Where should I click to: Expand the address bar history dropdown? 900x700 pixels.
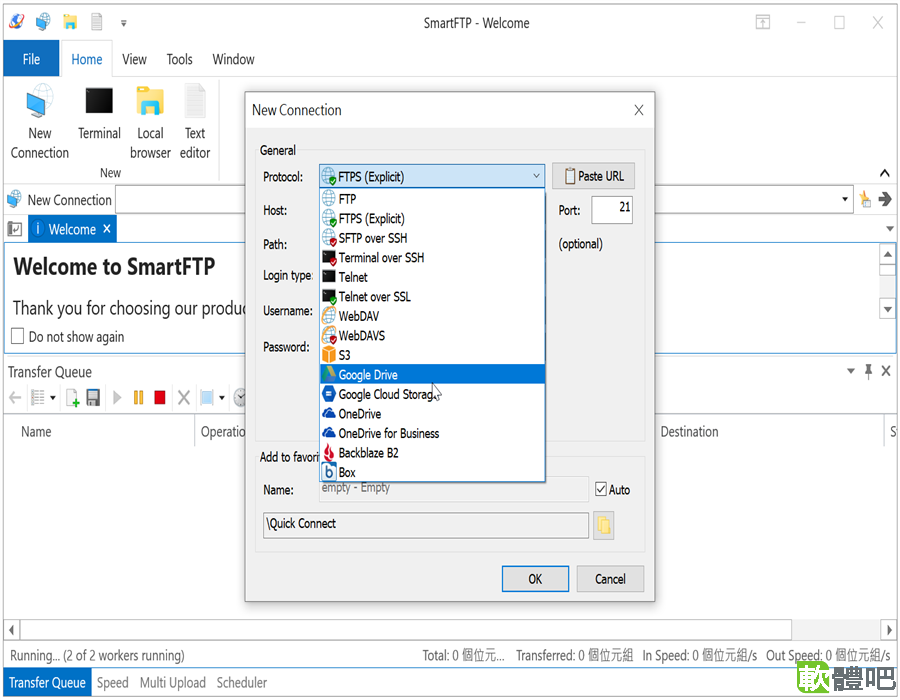pyautogui.click(x=845, y=199)
